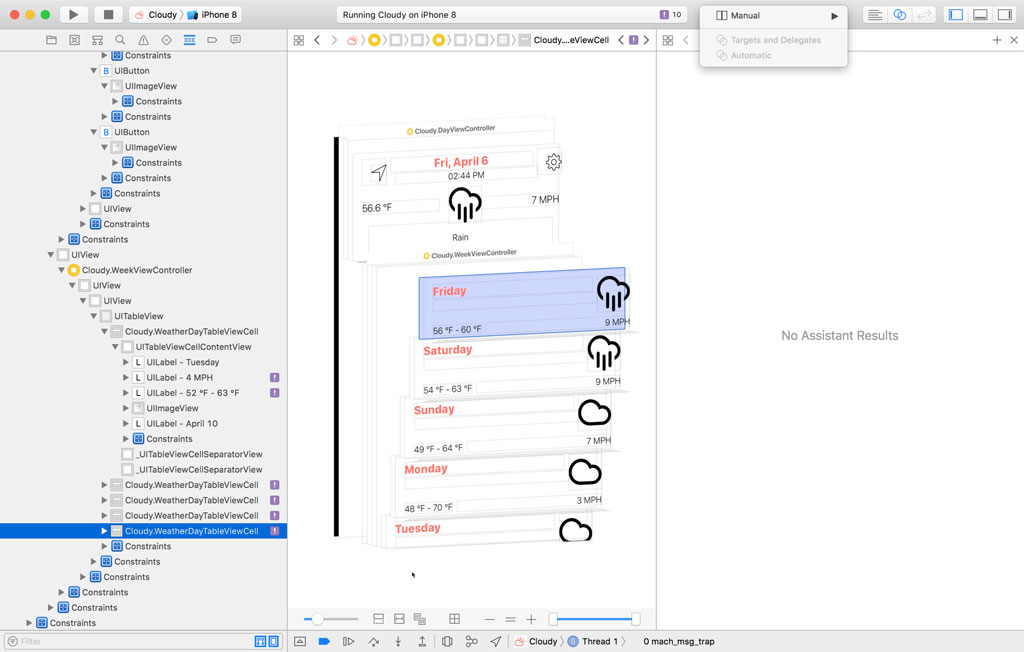The width and height of the screenshot is (1024, 652).
Task: Expand the UILabel - Tuesday item
Action: 126,362
